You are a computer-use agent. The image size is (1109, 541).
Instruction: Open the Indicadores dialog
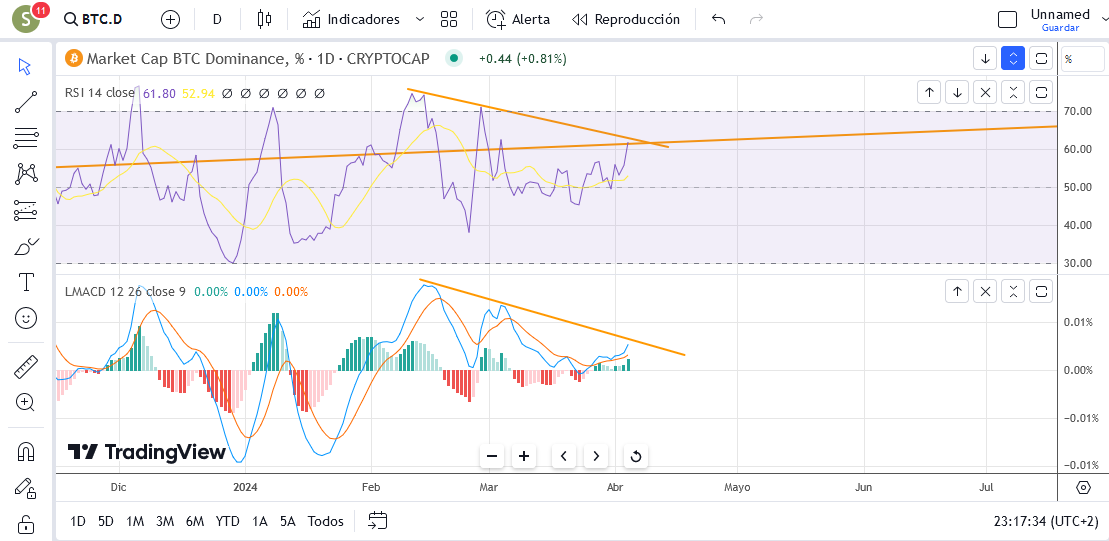351,19
